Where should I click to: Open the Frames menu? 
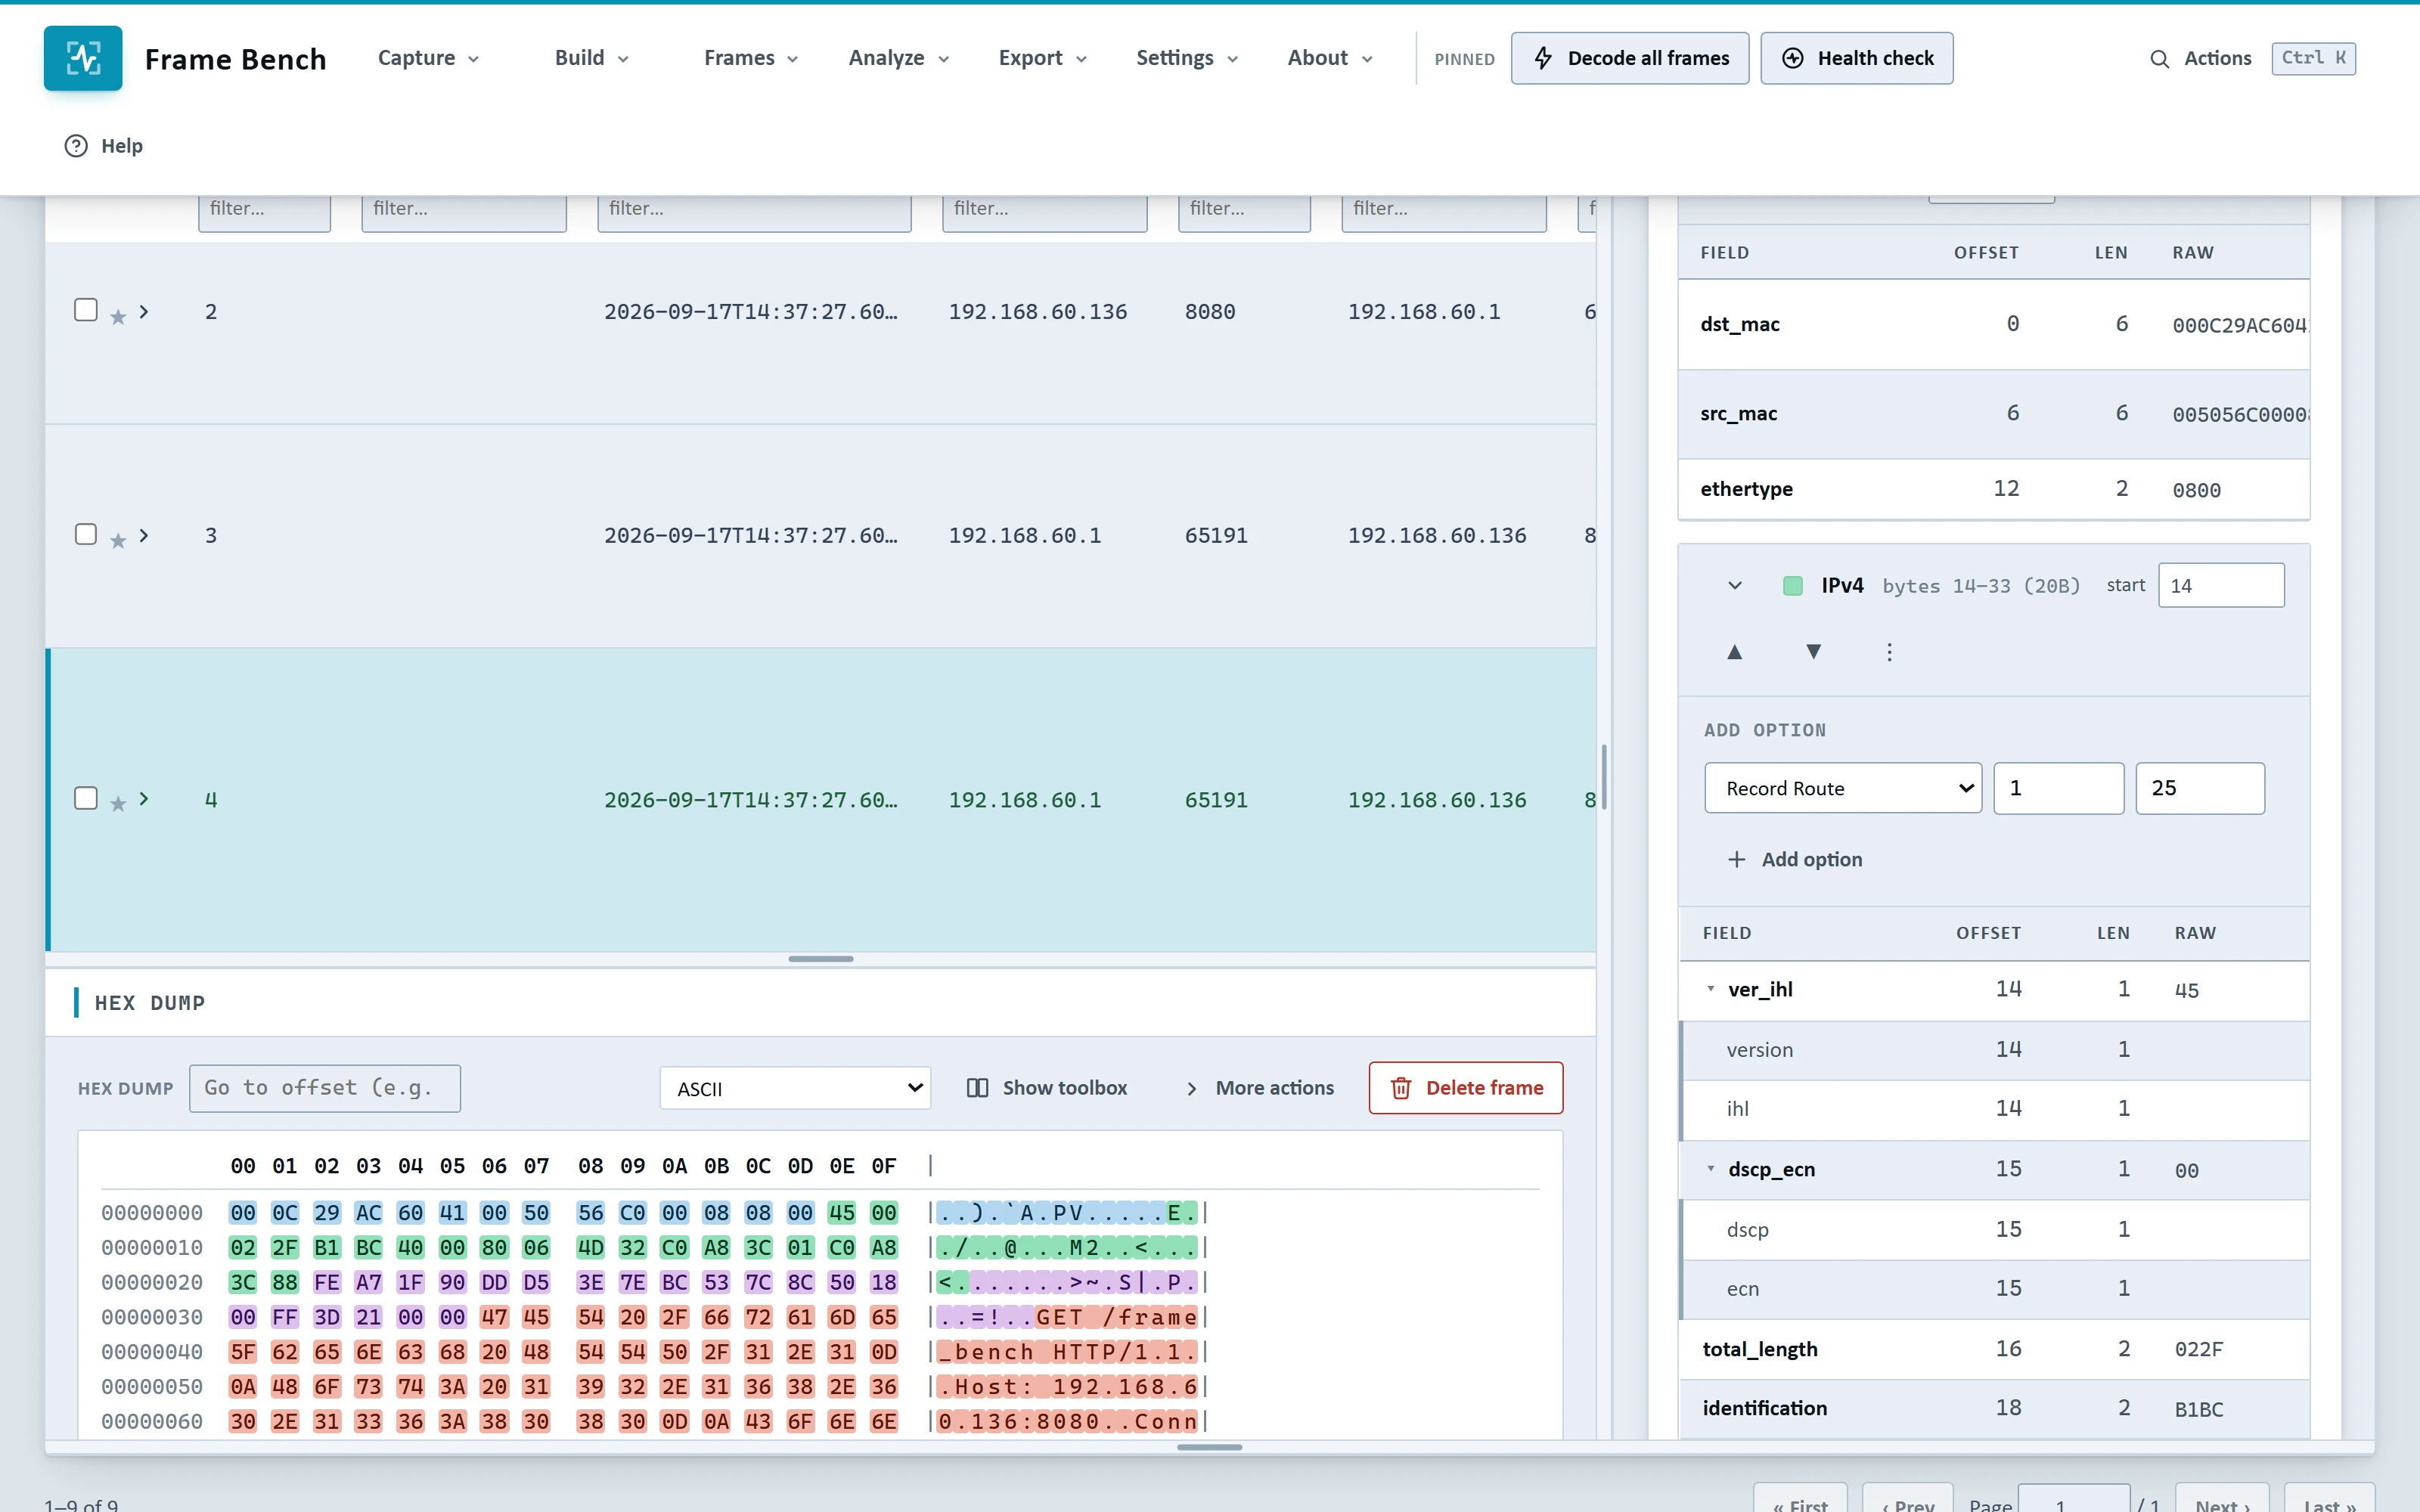point(751,58)
